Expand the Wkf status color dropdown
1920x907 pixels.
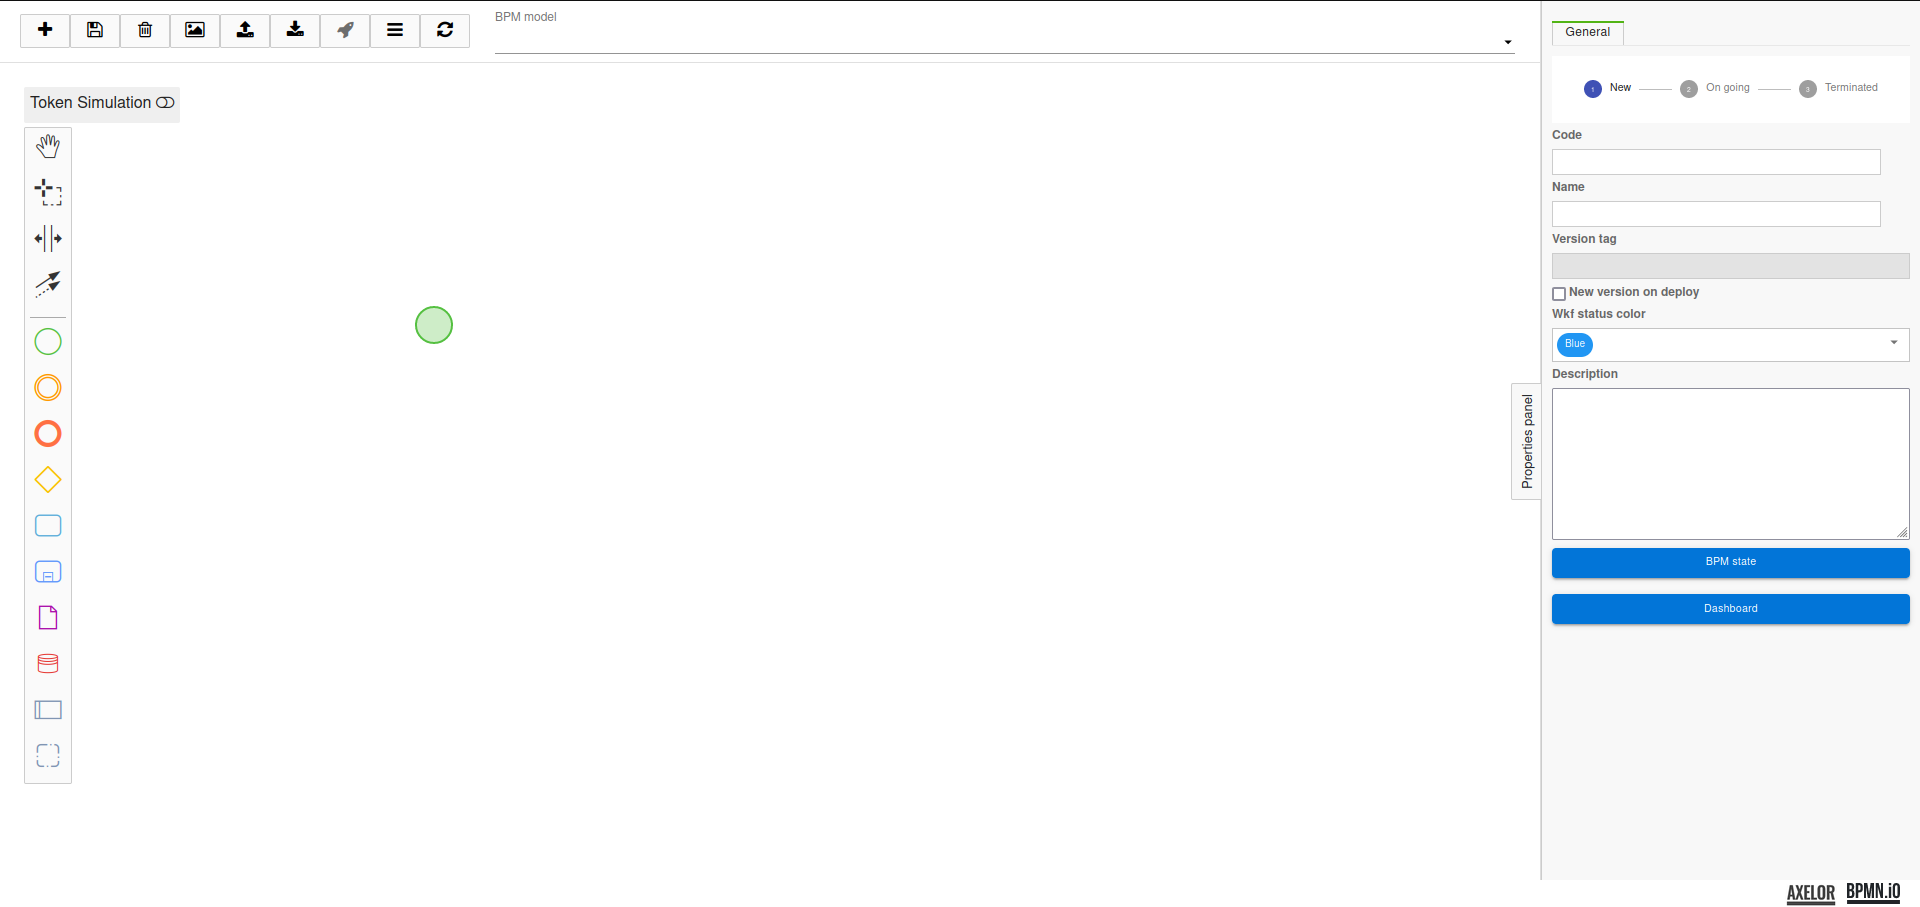1893,343
